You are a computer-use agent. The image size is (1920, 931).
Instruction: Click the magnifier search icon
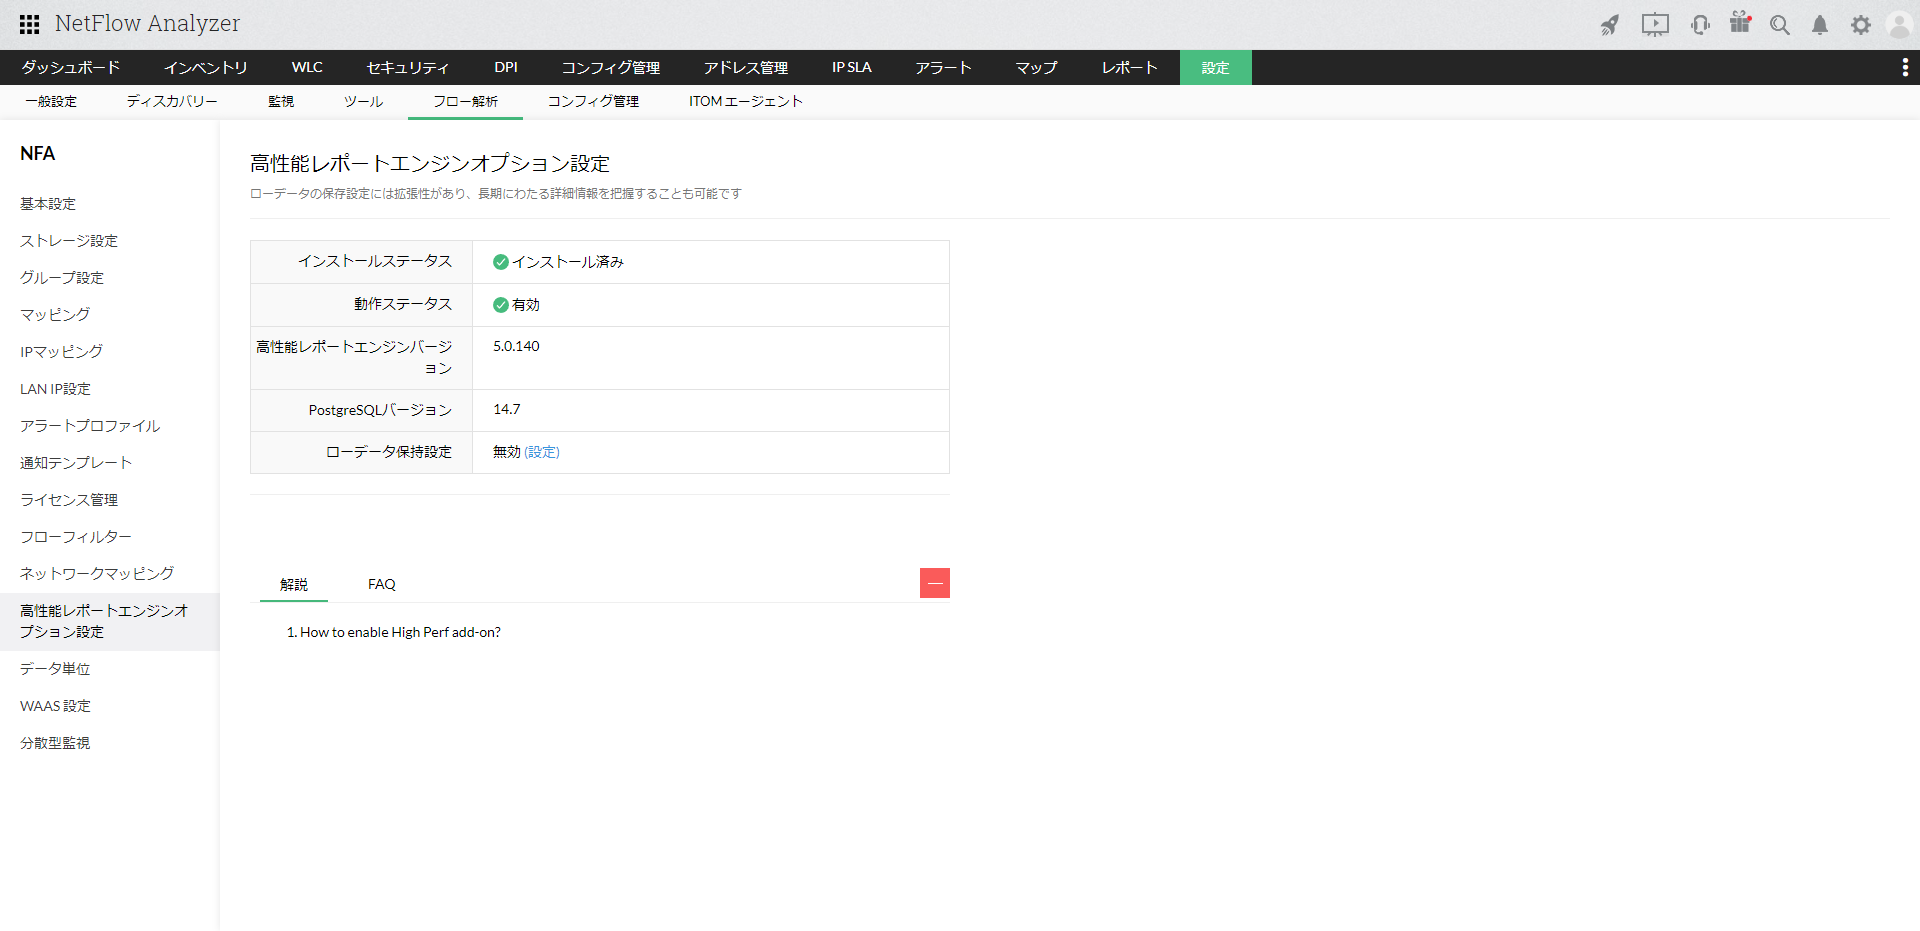click(1779, 25)
